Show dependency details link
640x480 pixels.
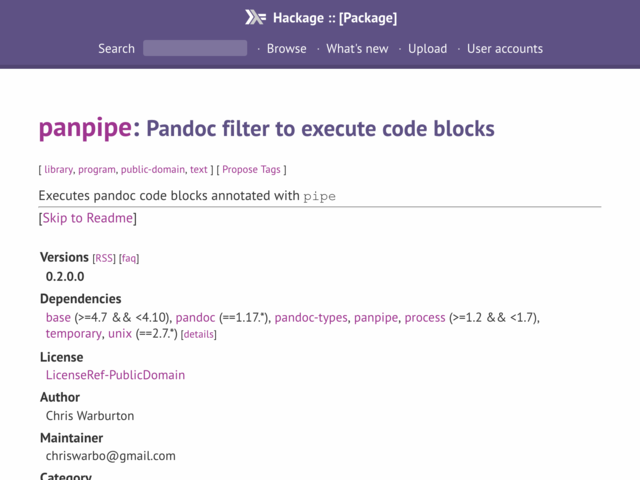(x=198, y=334)
